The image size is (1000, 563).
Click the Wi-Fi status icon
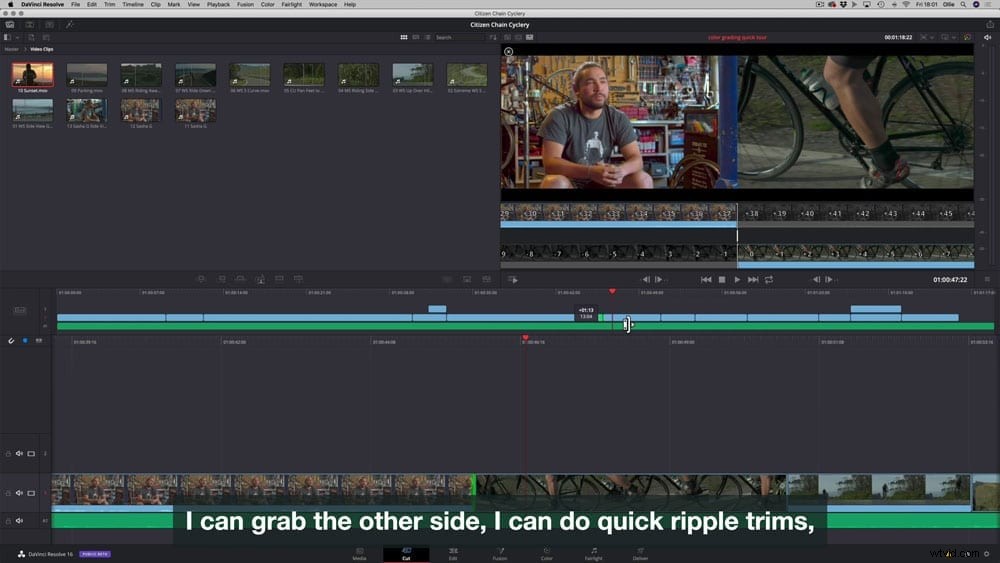(906, 4)
